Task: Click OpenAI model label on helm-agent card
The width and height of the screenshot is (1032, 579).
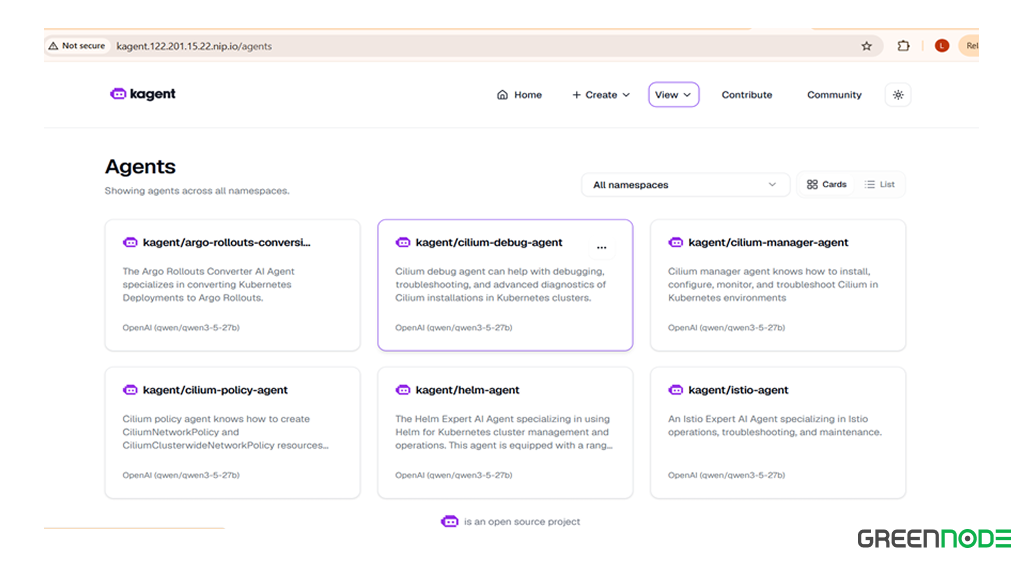Action: click(x=453, y=474)
